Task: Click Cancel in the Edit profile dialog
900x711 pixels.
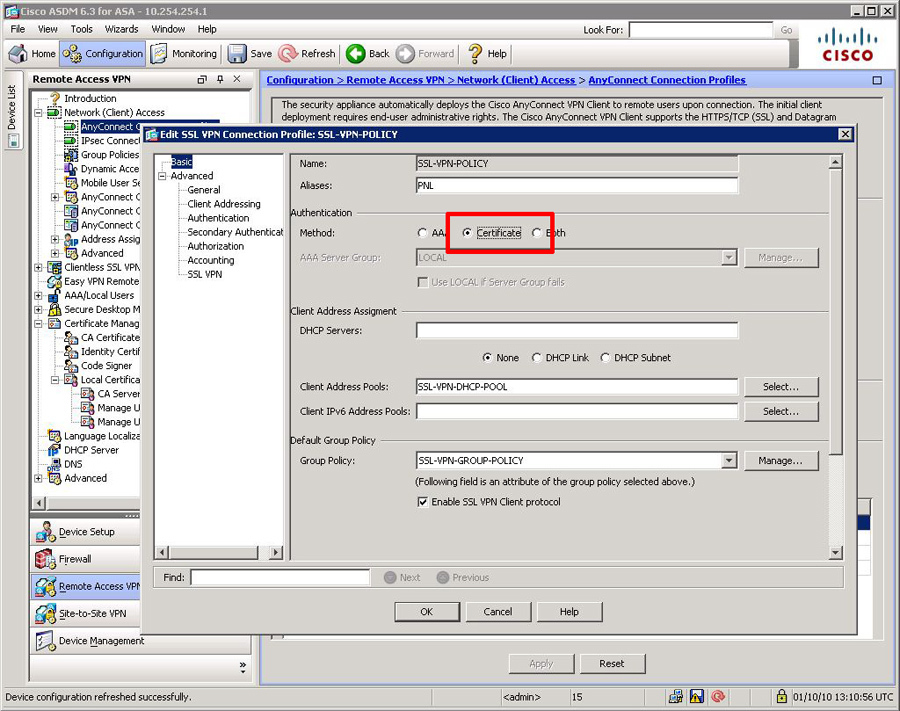Action: pos(498,612)
